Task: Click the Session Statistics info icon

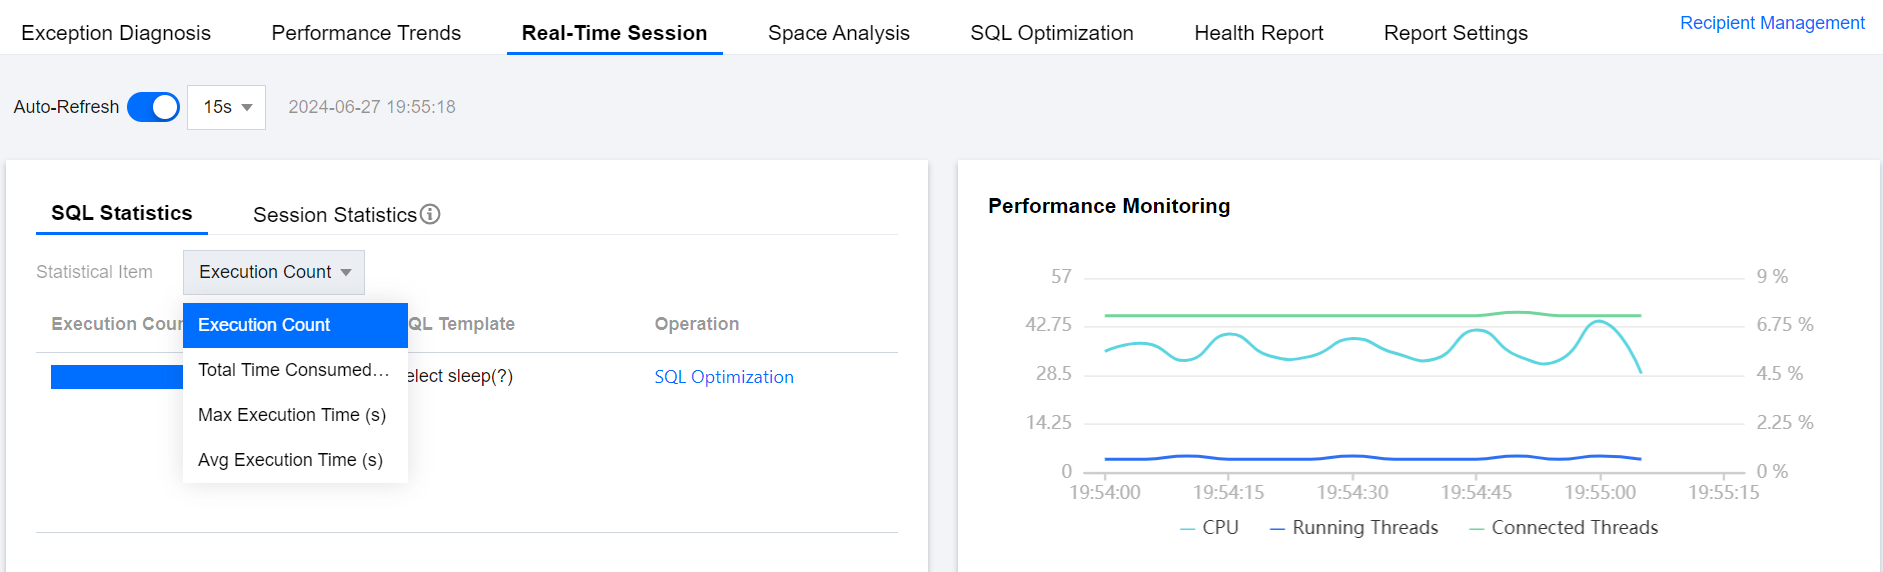Action: click(x=430, y=214)
